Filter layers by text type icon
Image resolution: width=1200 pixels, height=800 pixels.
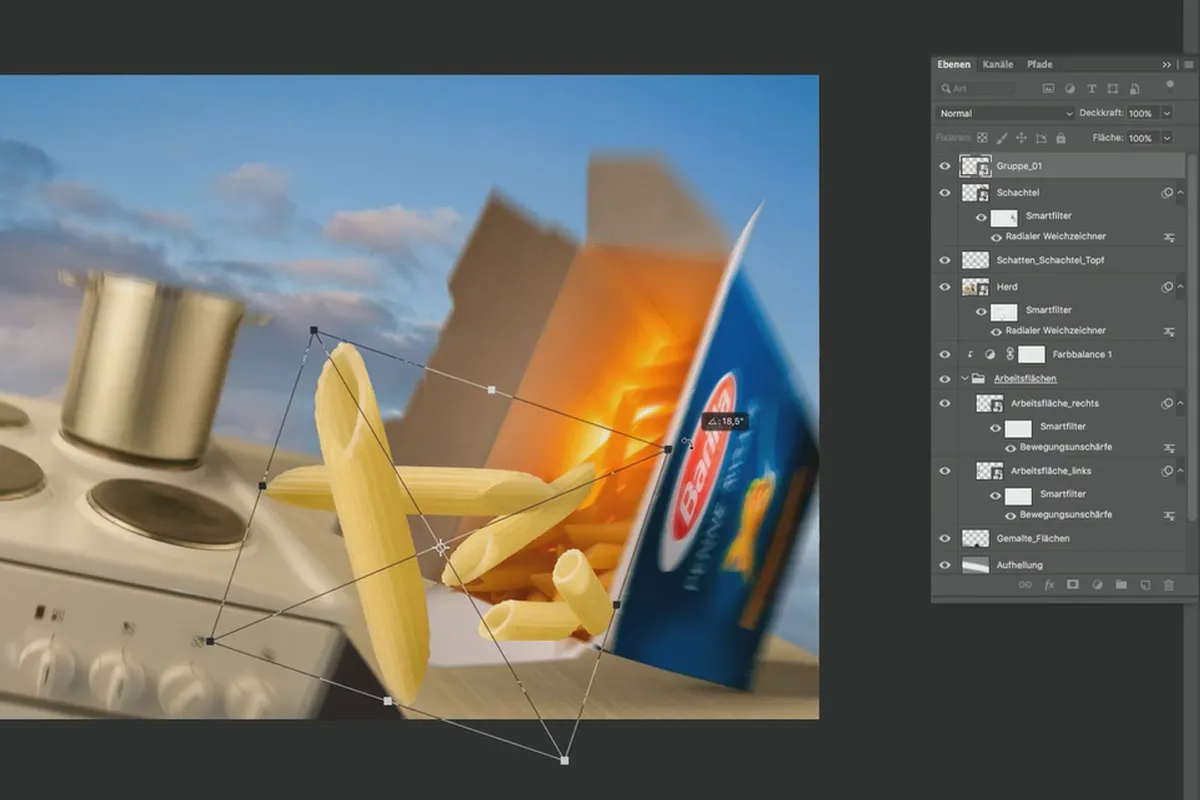[x=1091, y=88]
